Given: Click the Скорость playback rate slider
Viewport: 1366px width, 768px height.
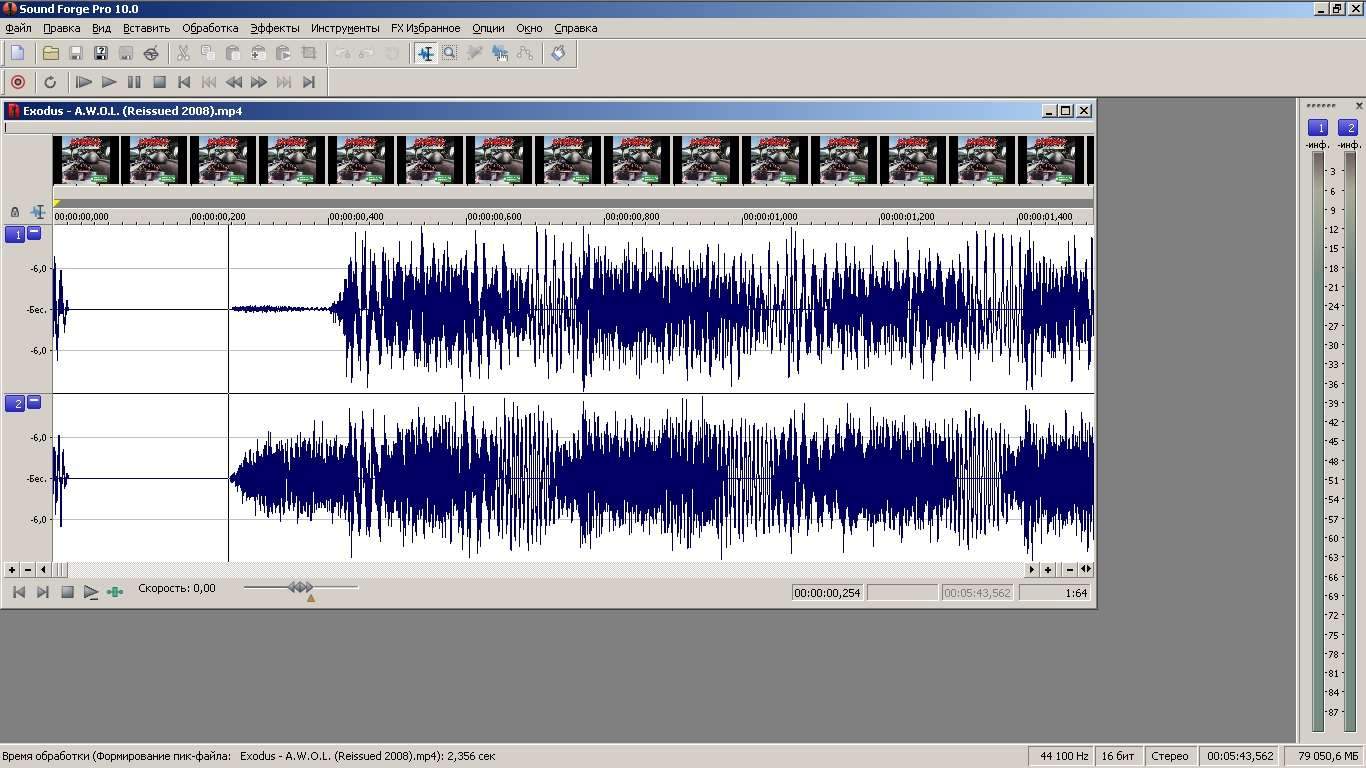Looking at the screenshot, I should pos(300,588).
